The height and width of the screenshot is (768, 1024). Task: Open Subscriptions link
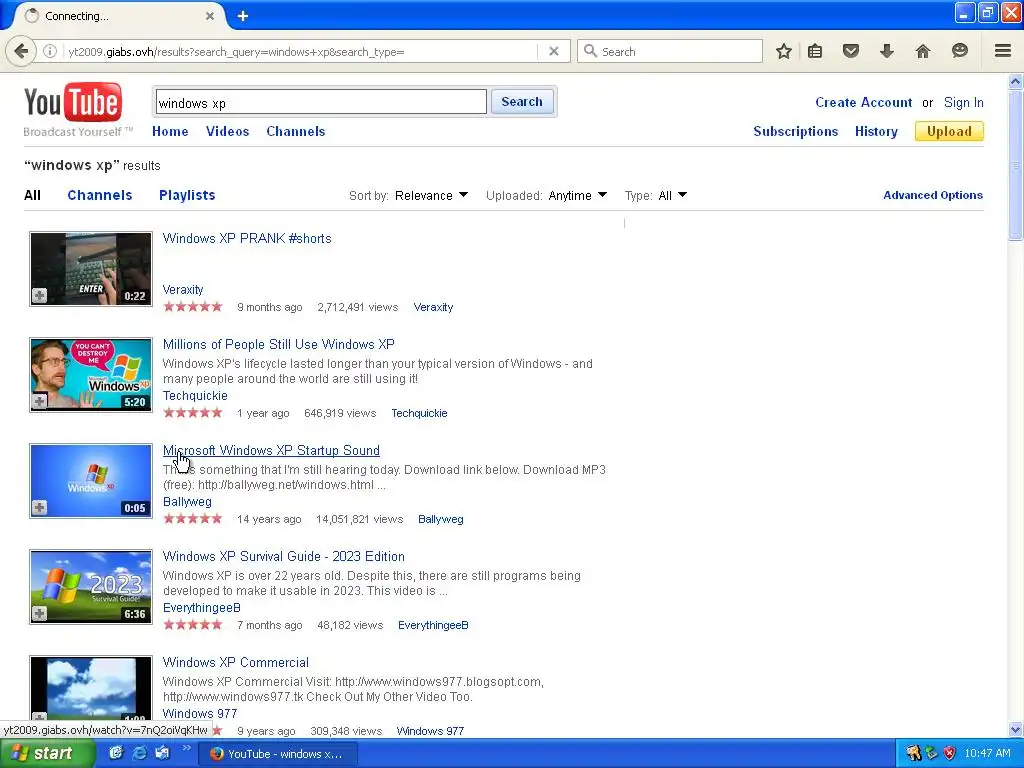point(795,131)
